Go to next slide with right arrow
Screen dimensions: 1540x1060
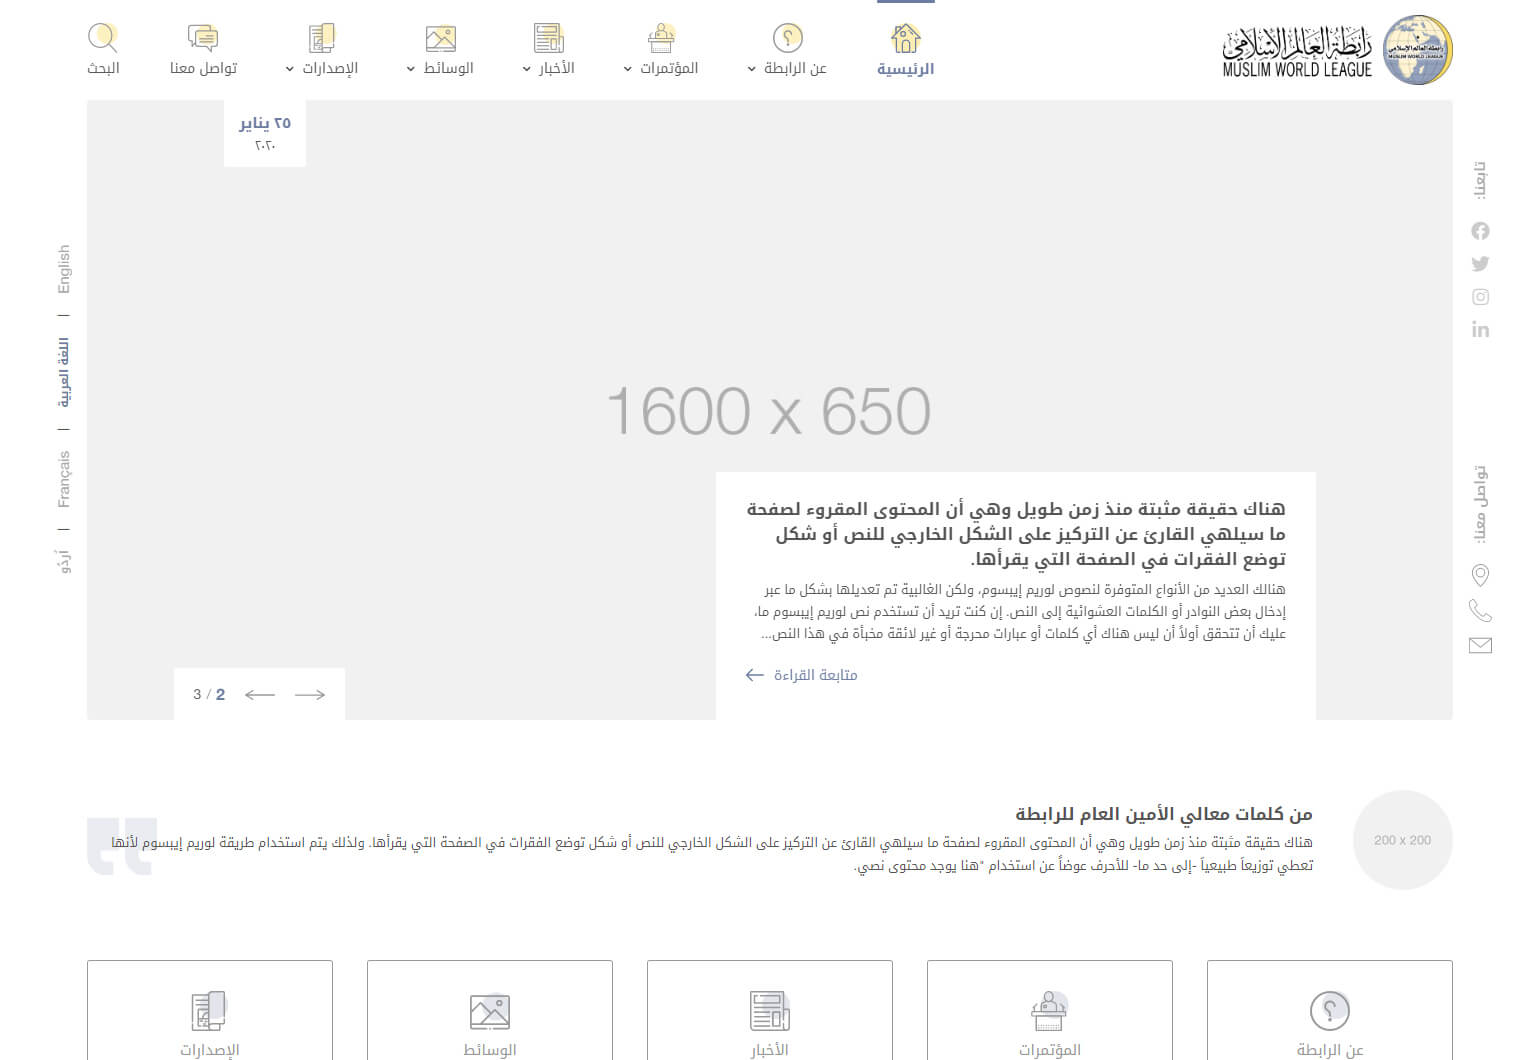pyautogui.click(x=310, y=694)
